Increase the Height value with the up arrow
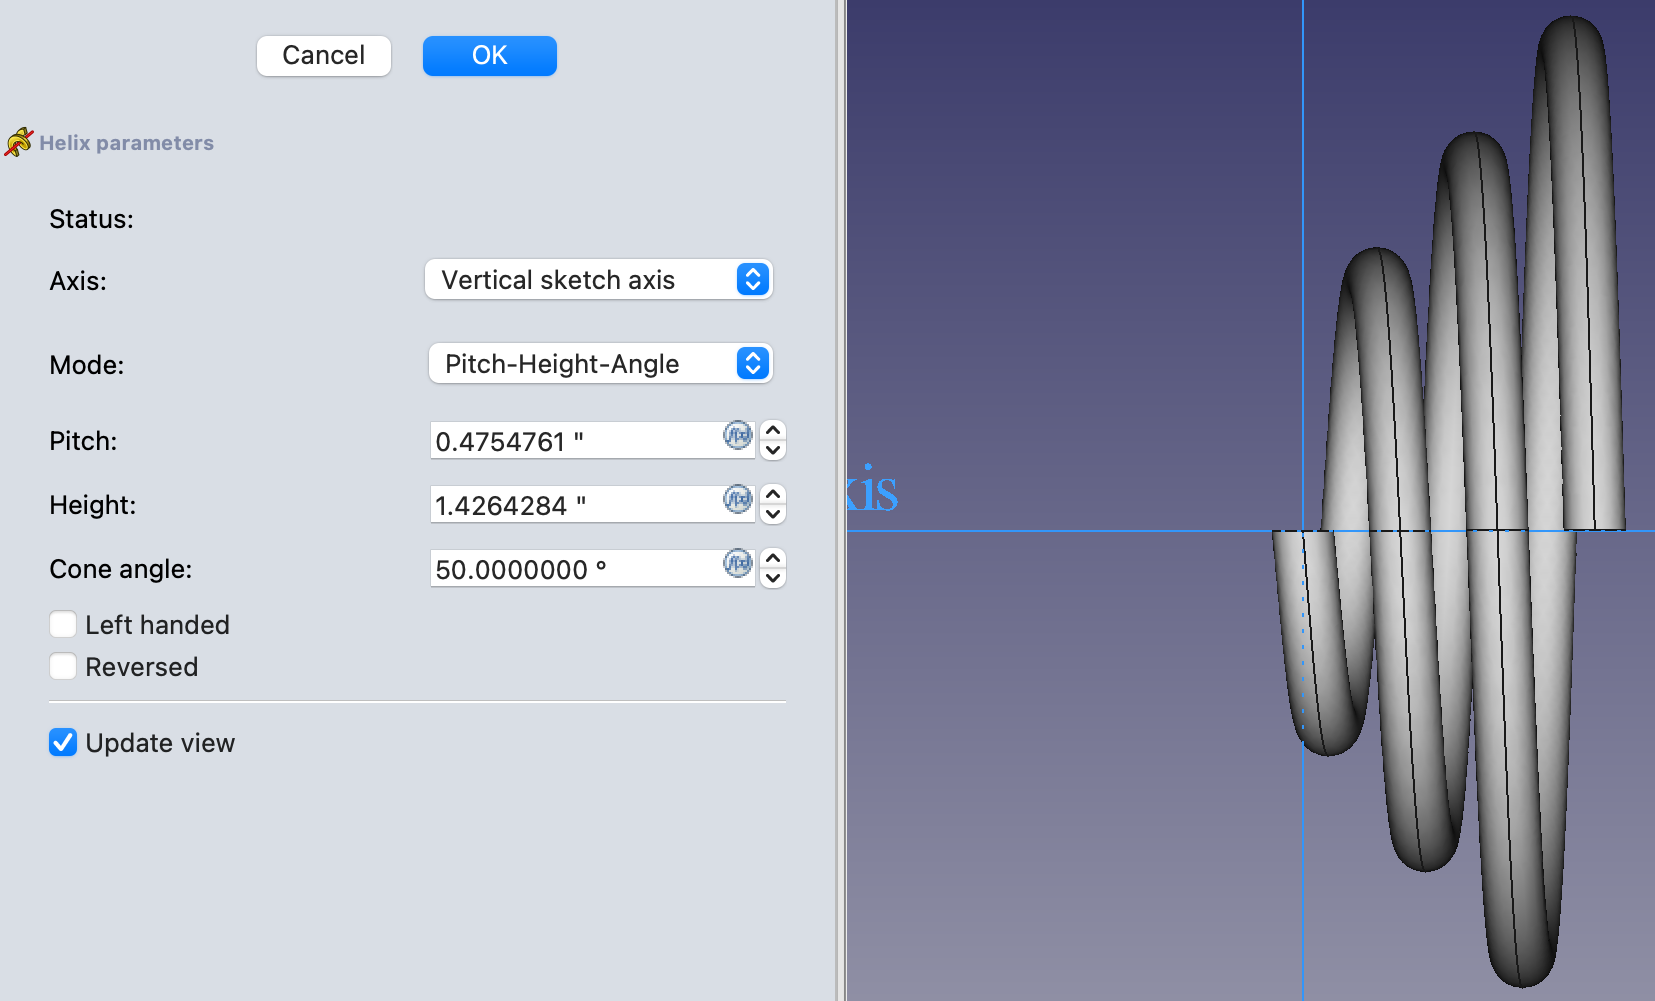Viewport: 1655px width, 1001px height. point(773,494)
